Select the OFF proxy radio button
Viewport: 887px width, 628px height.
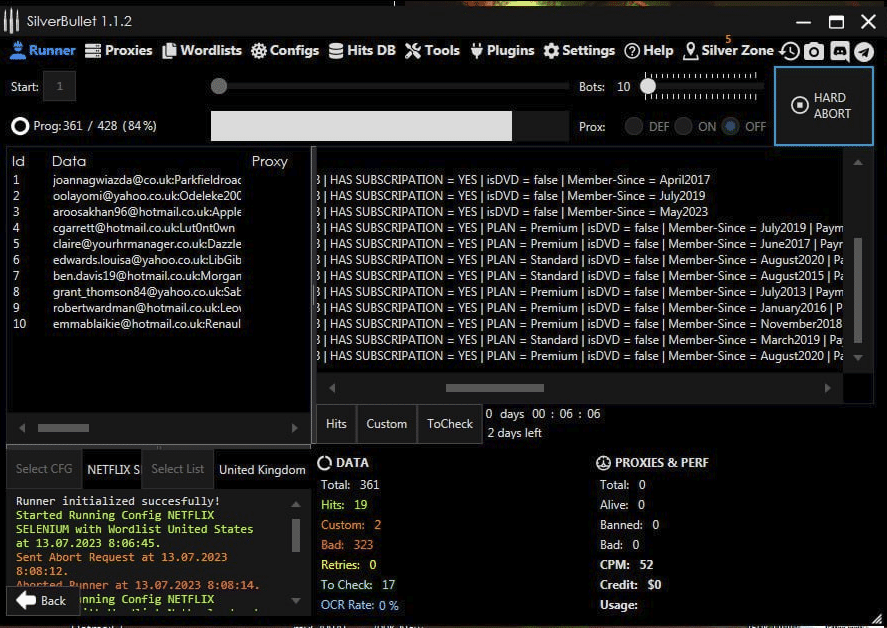pyautogui.click(x=731, y=127)
